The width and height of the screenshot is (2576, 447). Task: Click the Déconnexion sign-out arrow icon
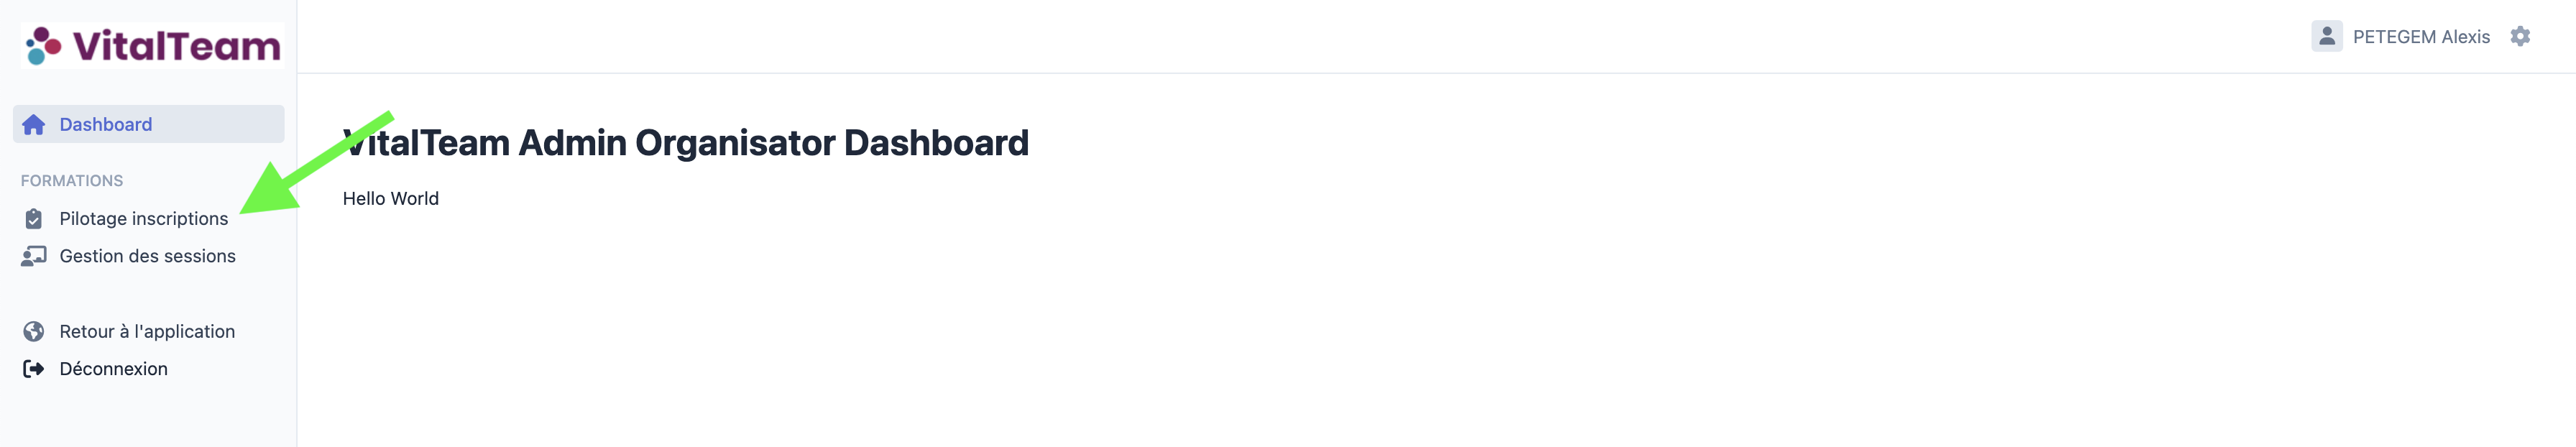pyautogui.click(x=34, y=369)
